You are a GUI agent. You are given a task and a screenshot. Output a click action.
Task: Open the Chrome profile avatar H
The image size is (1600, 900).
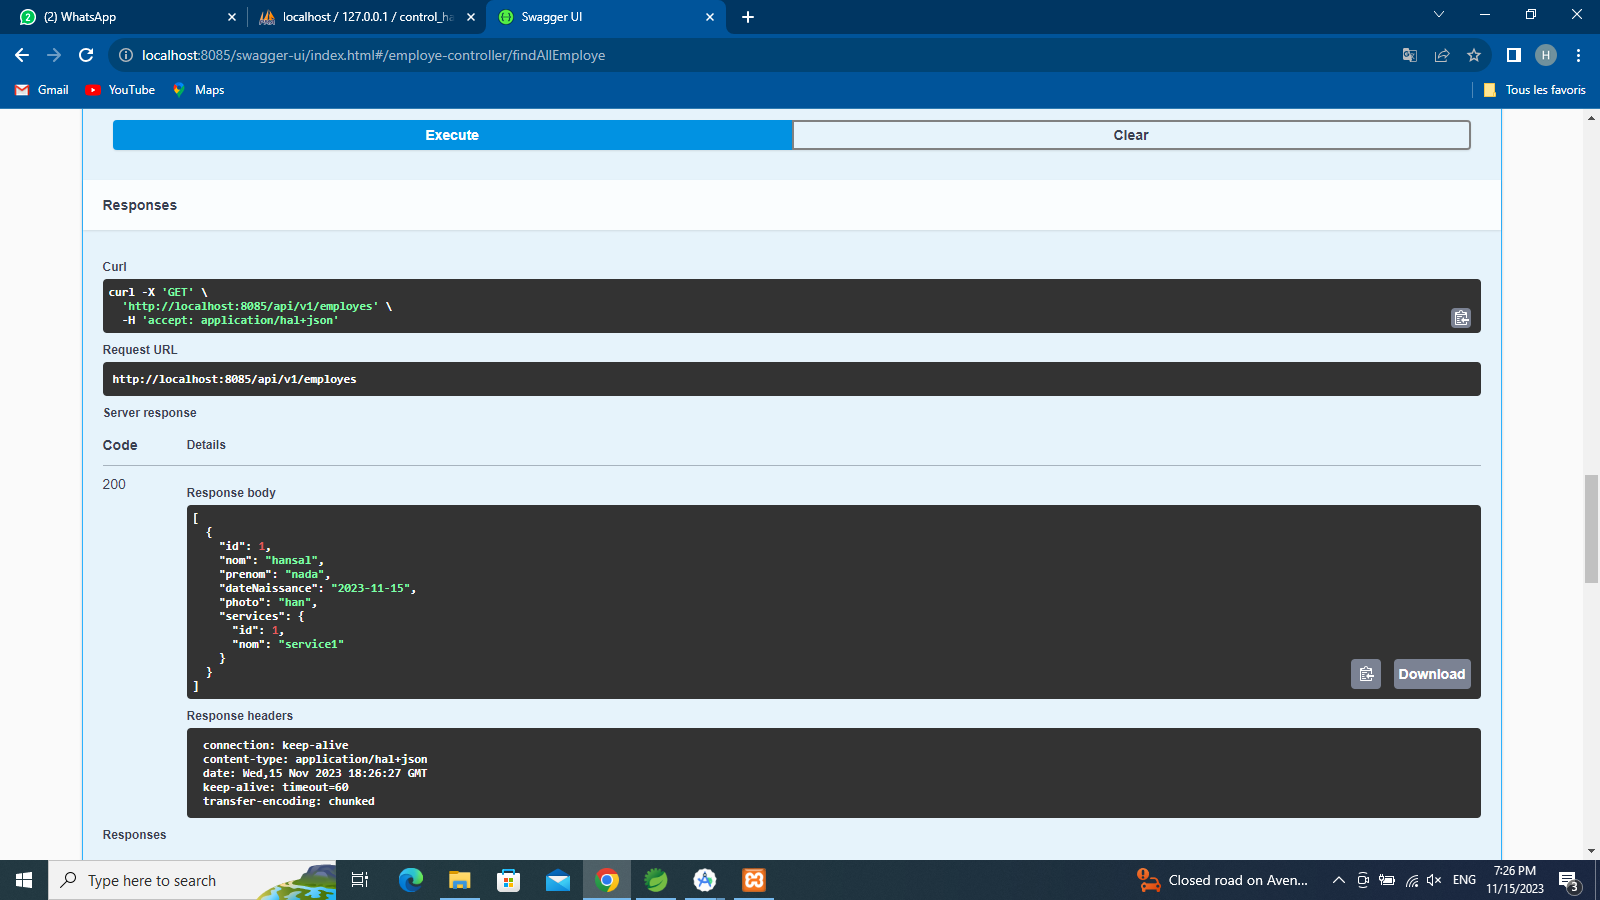click(1545, 55)
